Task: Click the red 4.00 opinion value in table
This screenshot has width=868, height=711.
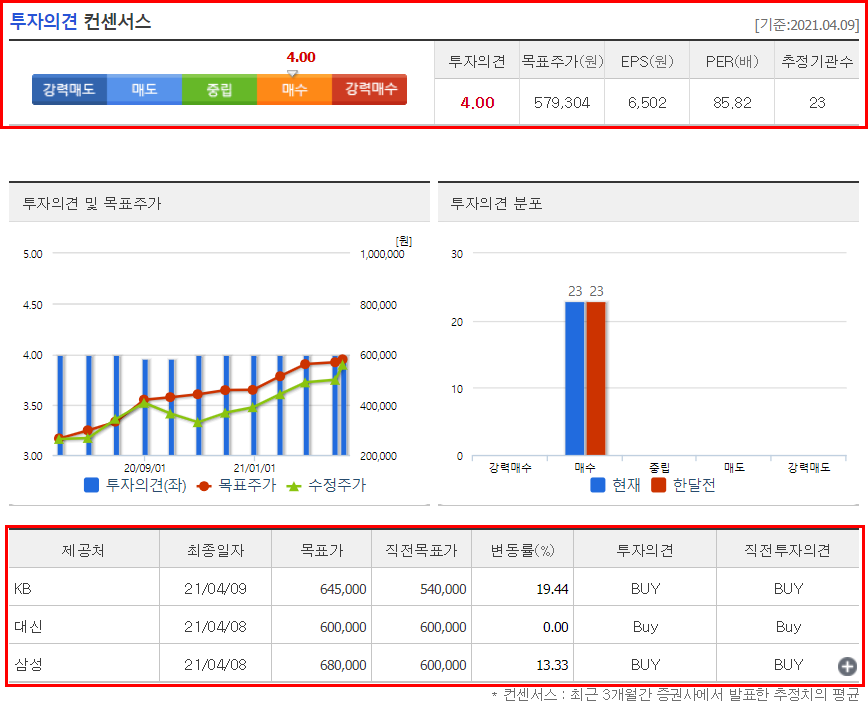Action: (x=477, y=102)
